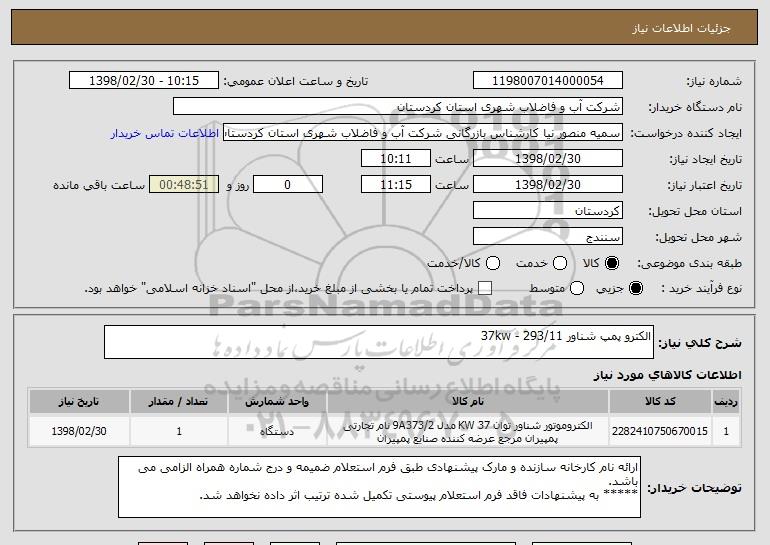Image resolution: width=770 pixels, height=545 pixels.
Task: Click the شرح کلی نیاز description box
Action: click(379, 342)
